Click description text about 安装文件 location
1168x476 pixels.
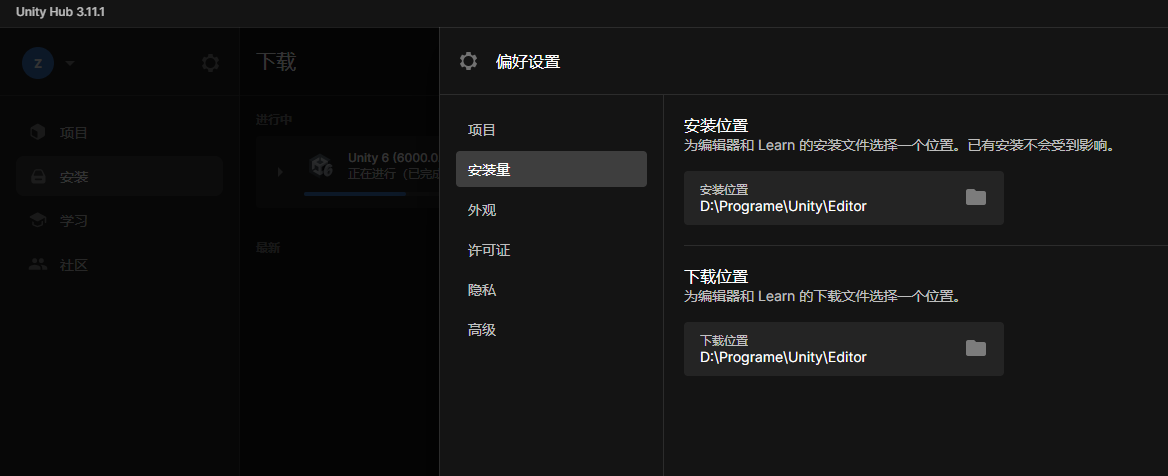click(901, 145)
